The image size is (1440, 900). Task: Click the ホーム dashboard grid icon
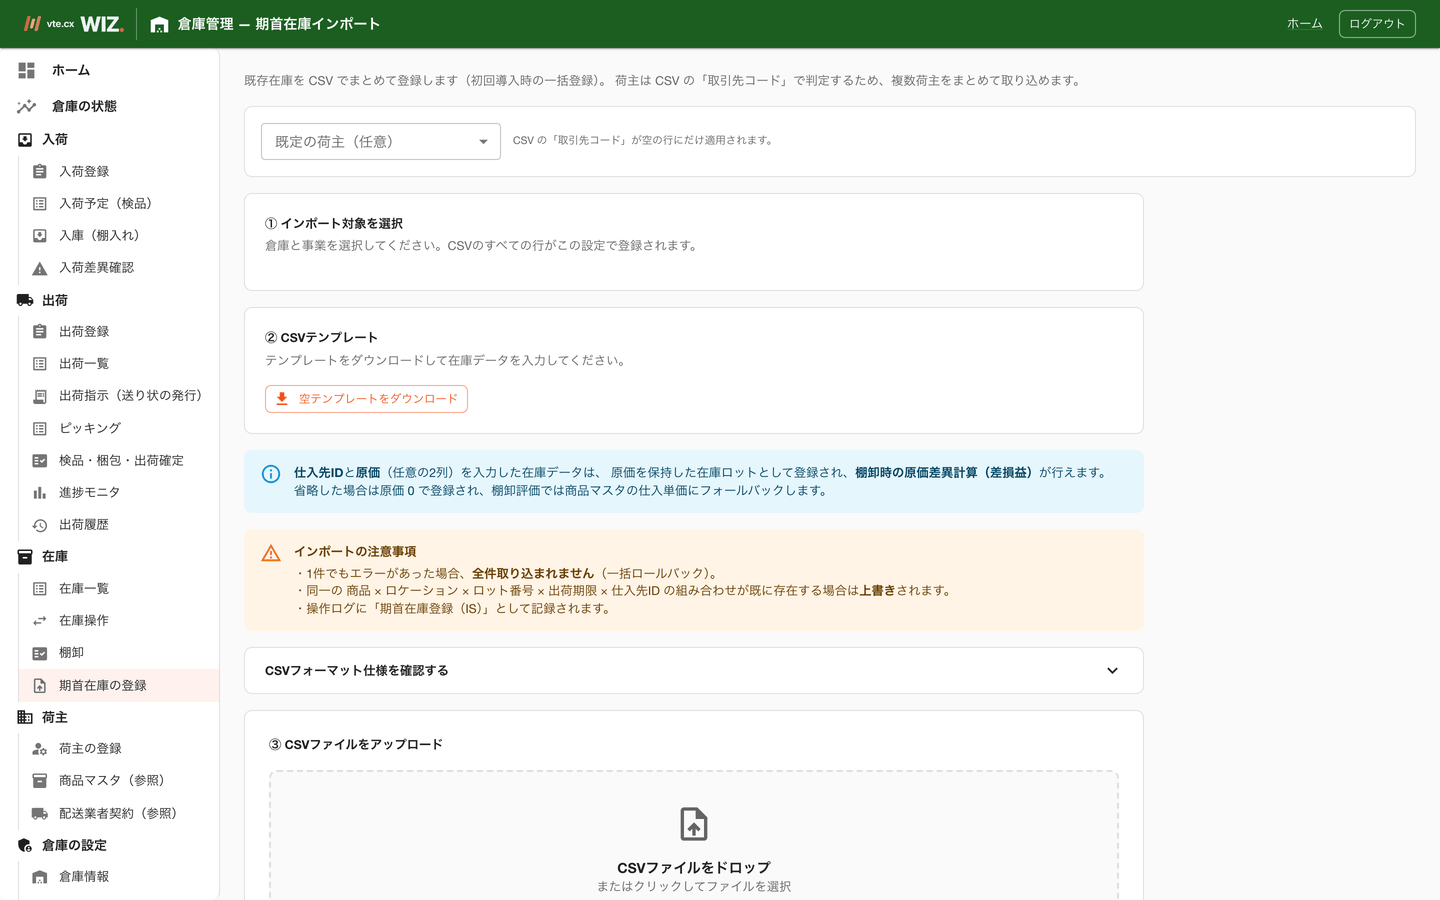pos(27,70)
